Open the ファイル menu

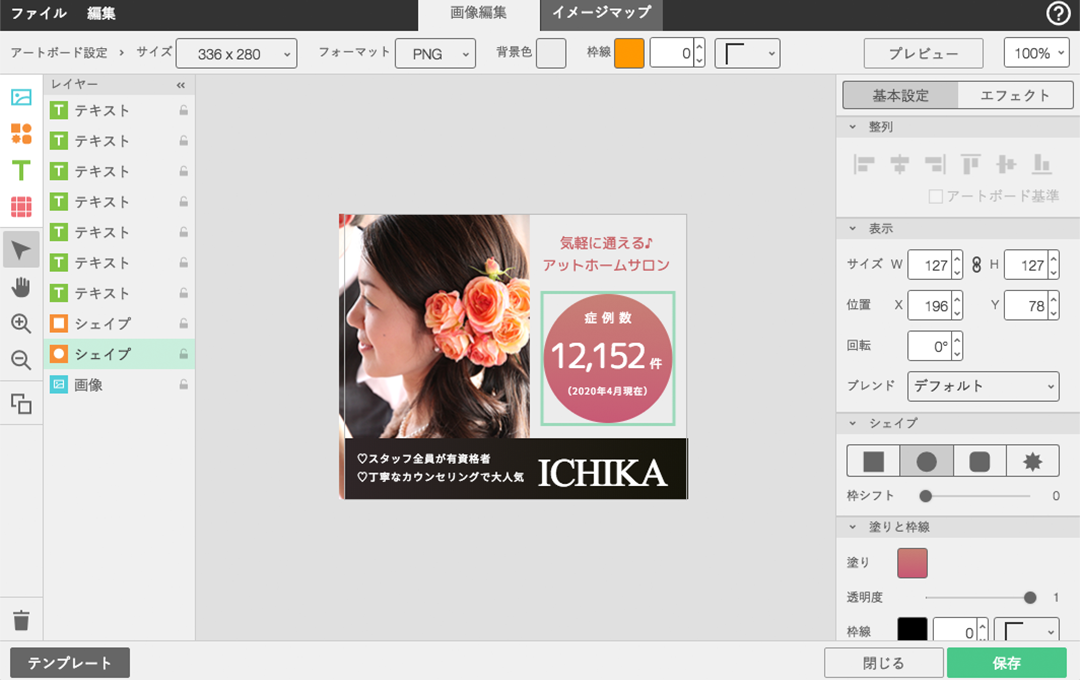(x=39, y=13)
